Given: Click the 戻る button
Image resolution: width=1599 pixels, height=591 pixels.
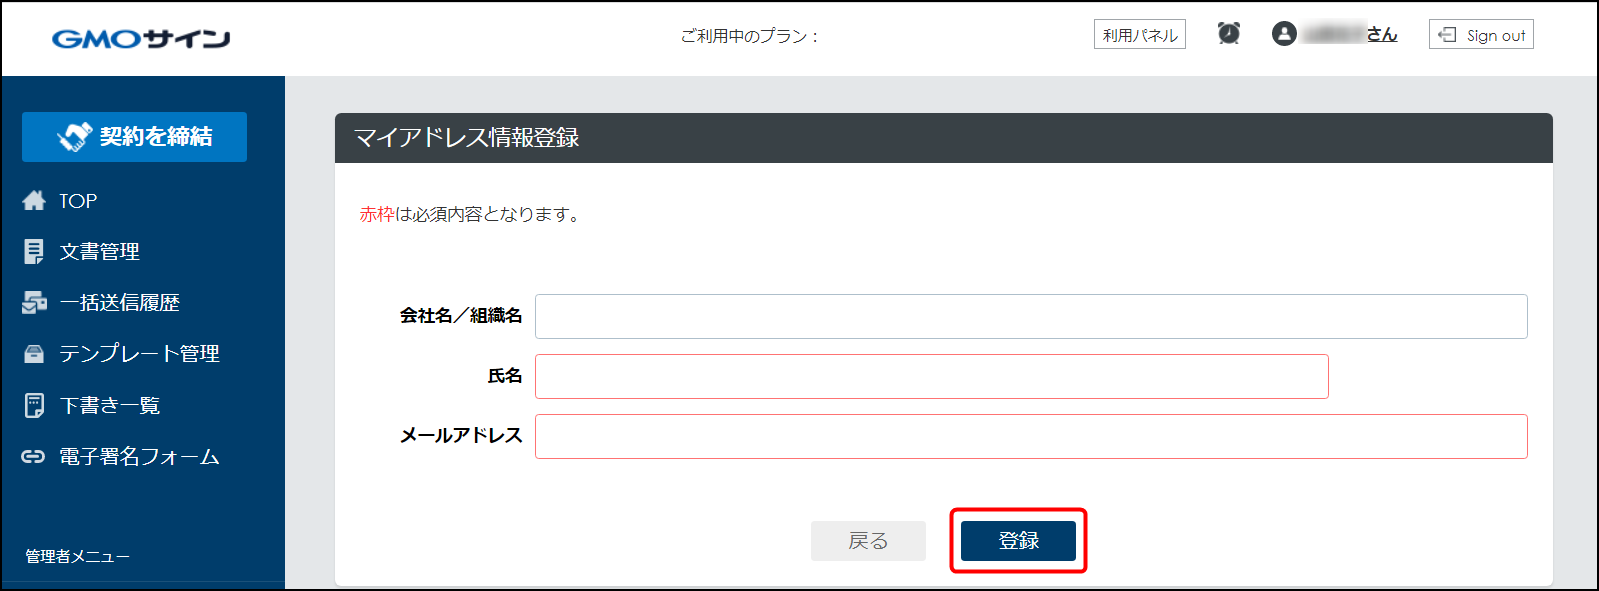Looking at the screenshot, I should (868, 541).
